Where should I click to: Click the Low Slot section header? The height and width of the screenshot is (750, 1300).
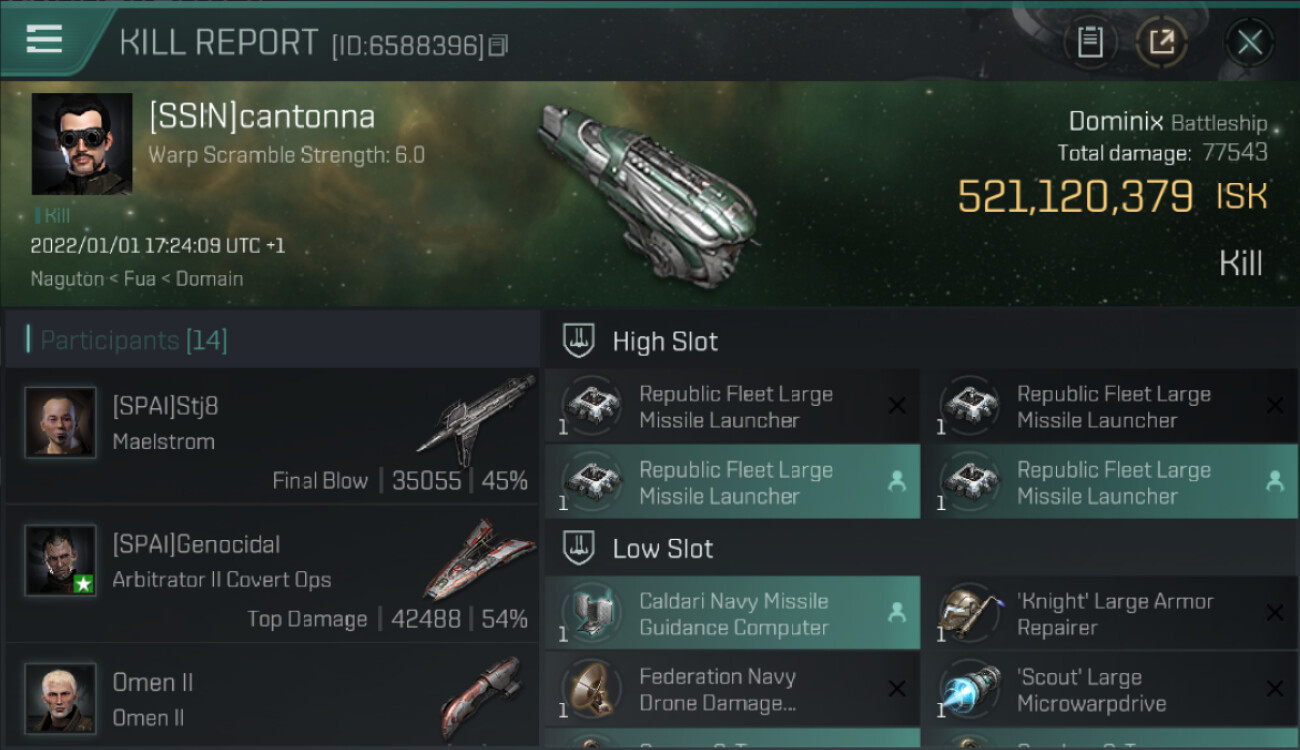pos(663,549)
